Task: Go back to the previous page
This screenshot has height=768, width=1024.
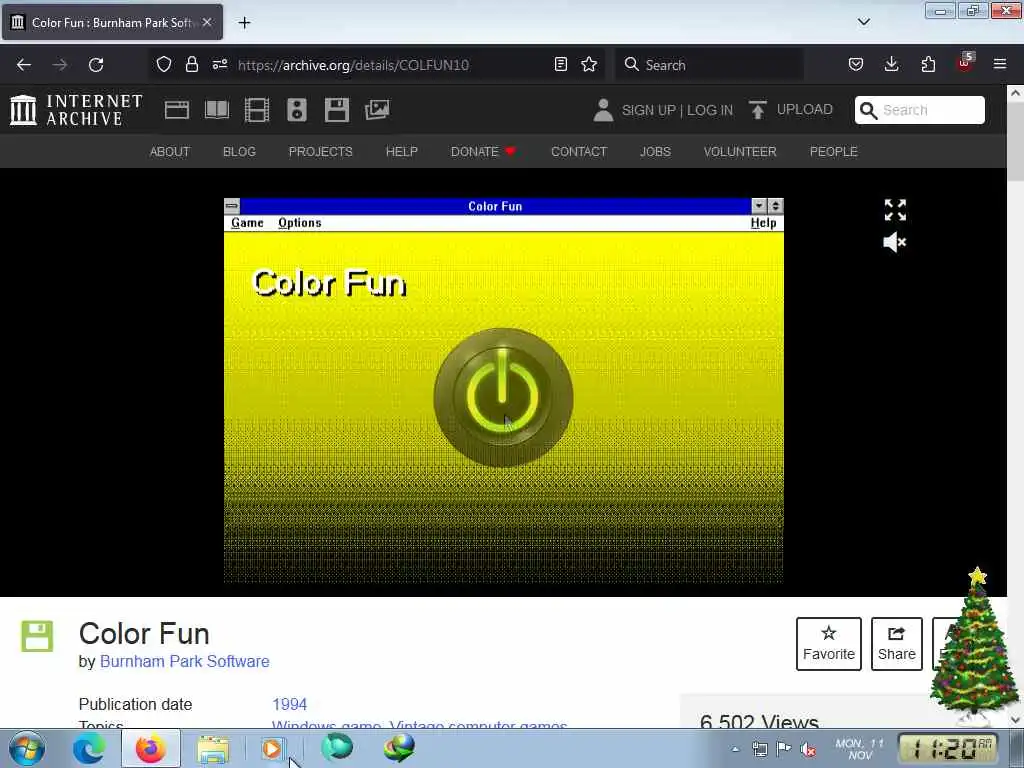Action: point(24,65)
